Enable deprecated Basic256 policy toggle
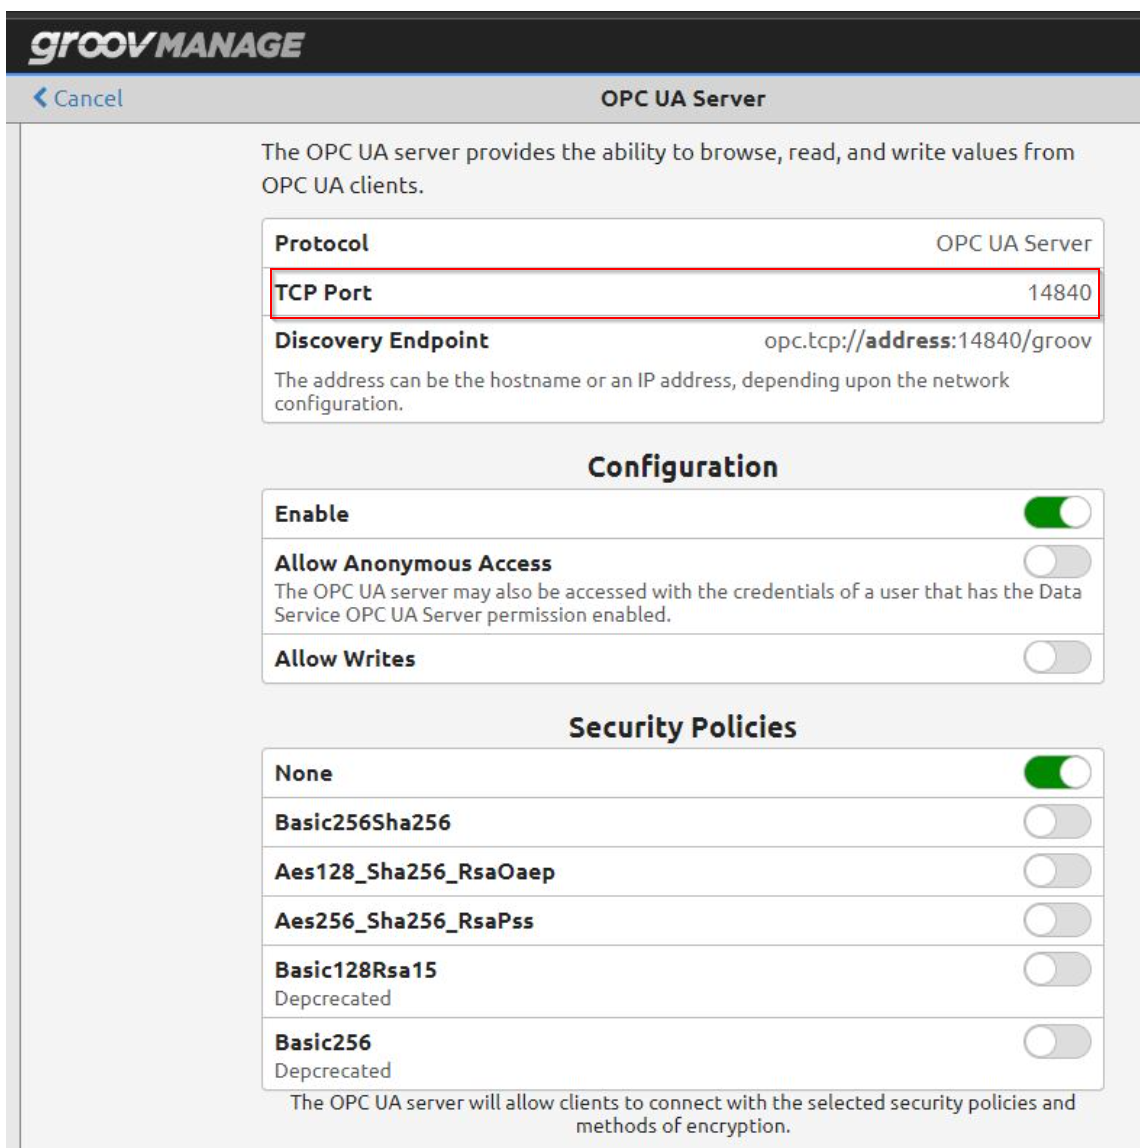This screenshot has height=1148, width=1140. [x=1057, y=1041]
